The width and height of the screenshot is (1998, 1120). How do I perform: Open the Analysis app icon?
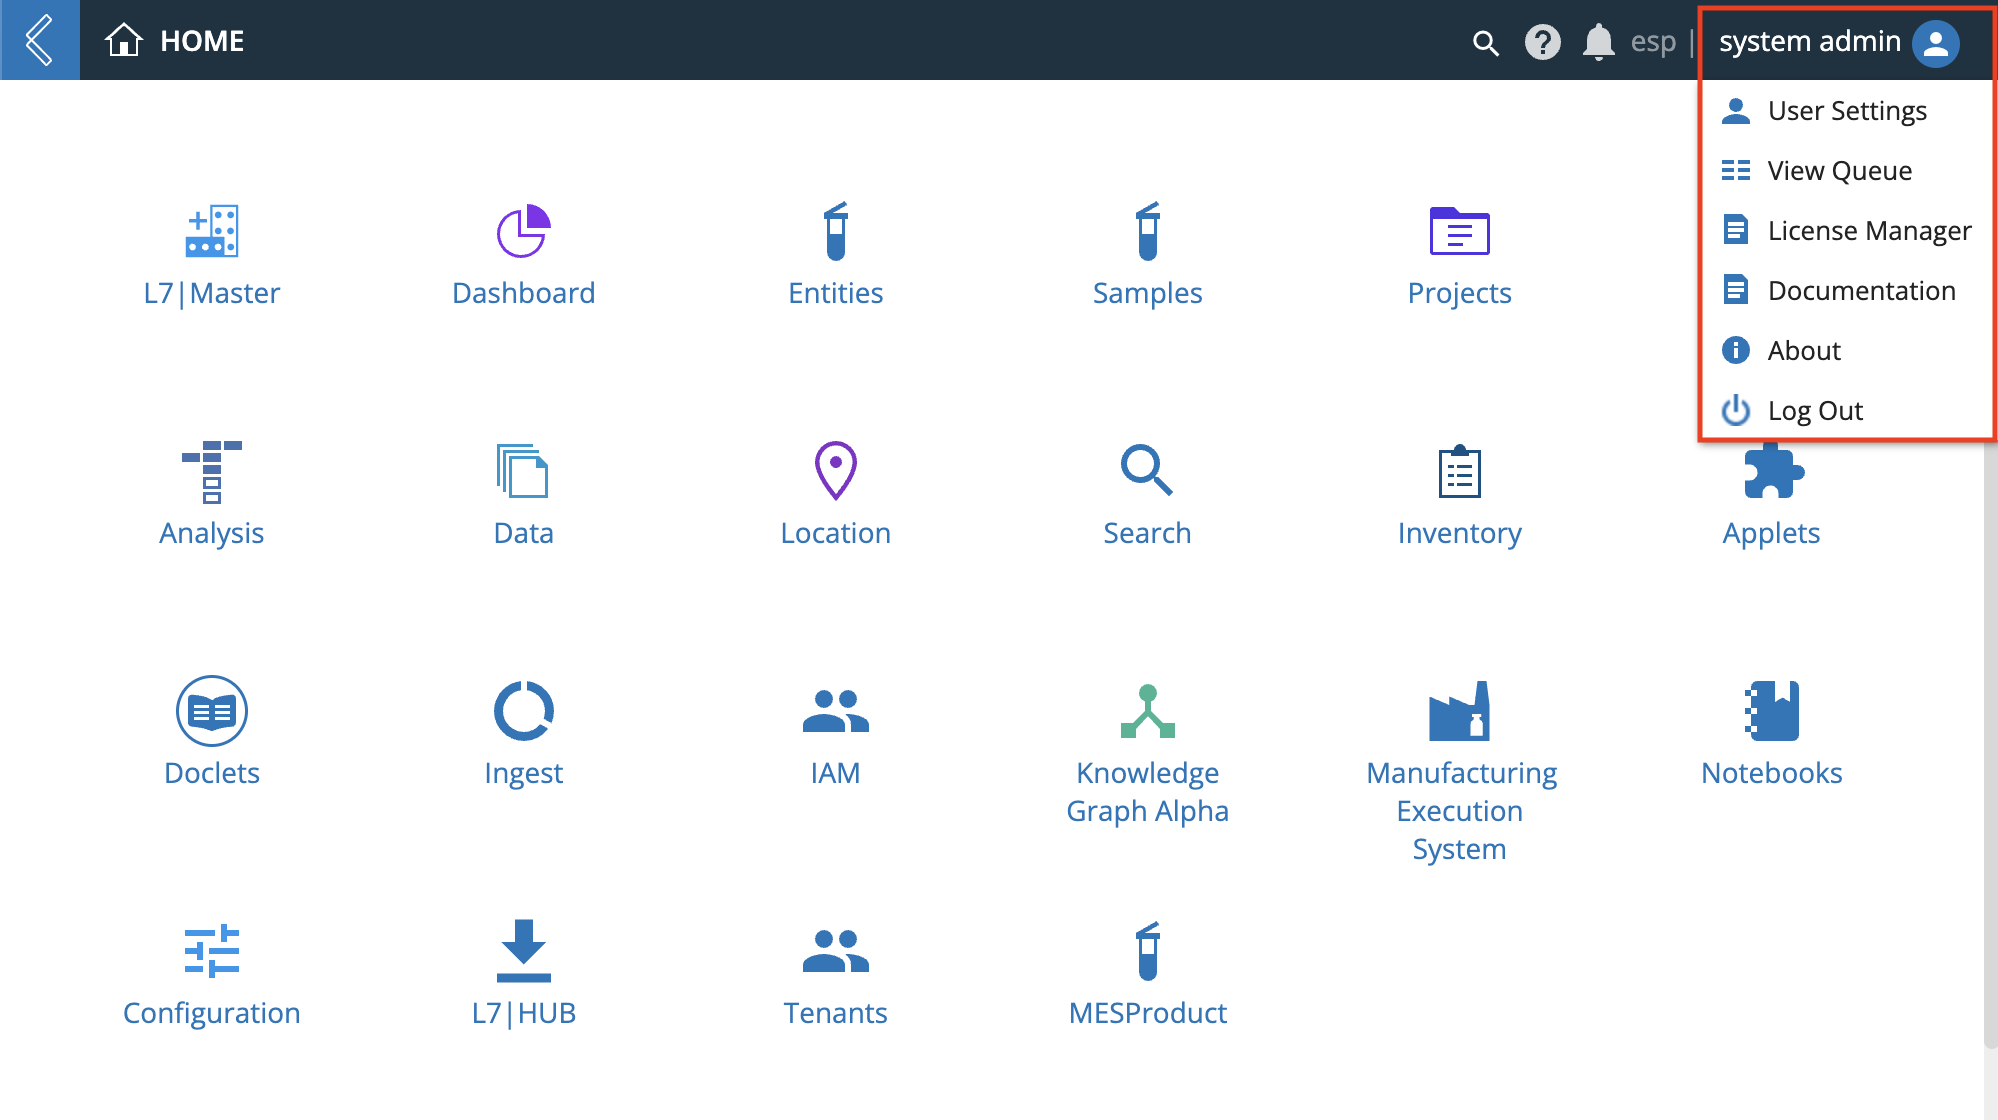212,471
